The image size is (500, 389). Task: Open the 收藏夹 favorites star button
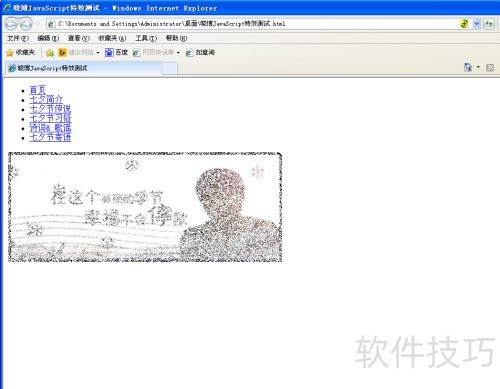pos(21,52)
